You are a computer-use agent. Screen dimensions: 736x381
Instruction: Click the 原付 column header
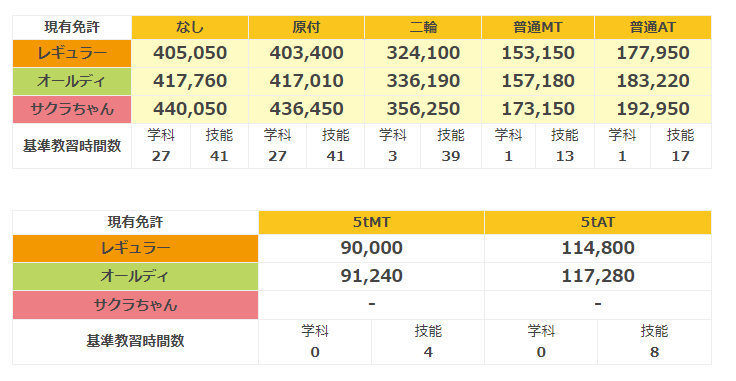306,27
